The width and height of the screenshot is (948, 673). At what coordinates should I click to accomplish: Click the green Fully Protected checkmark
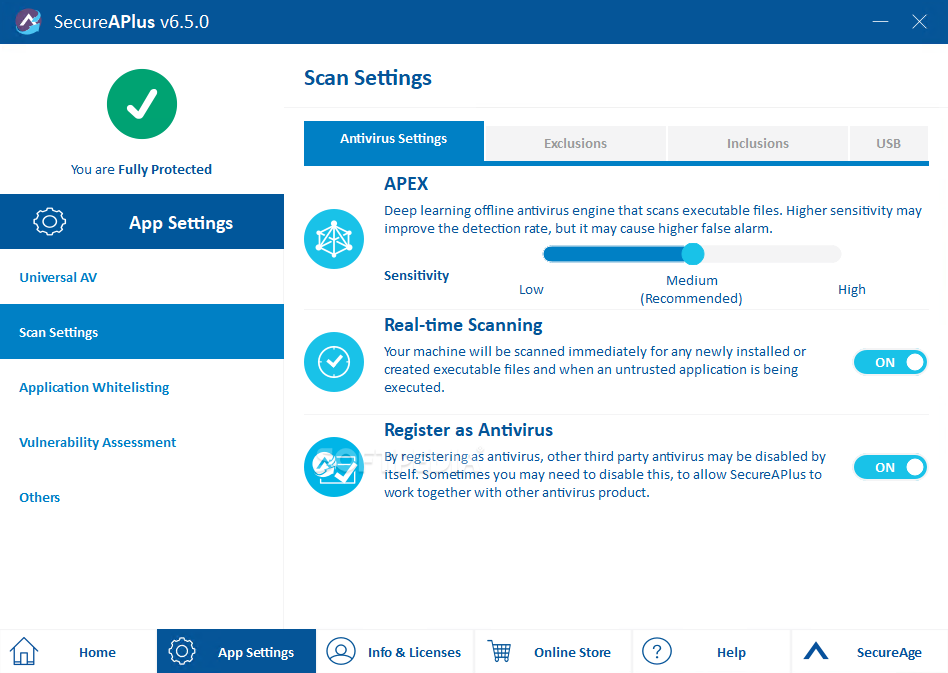point(142,104)
